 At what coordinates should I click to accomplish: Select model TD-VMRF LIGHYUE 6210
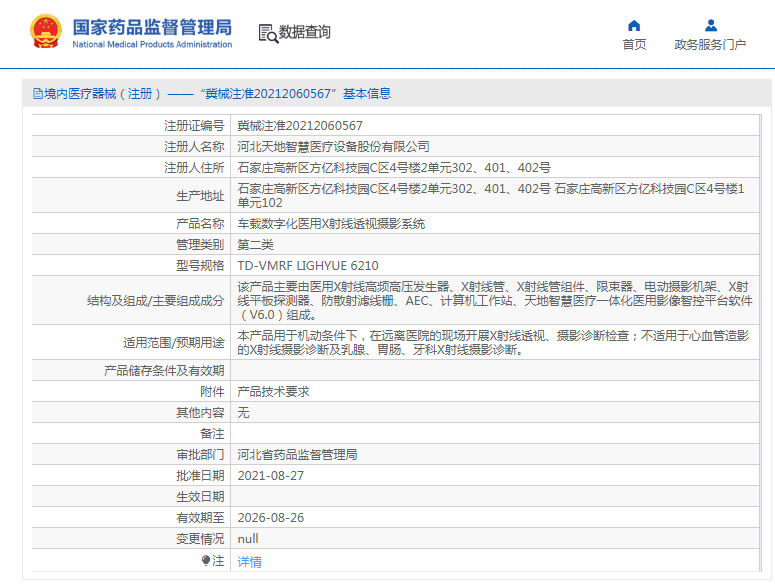[x=308, y=266]
